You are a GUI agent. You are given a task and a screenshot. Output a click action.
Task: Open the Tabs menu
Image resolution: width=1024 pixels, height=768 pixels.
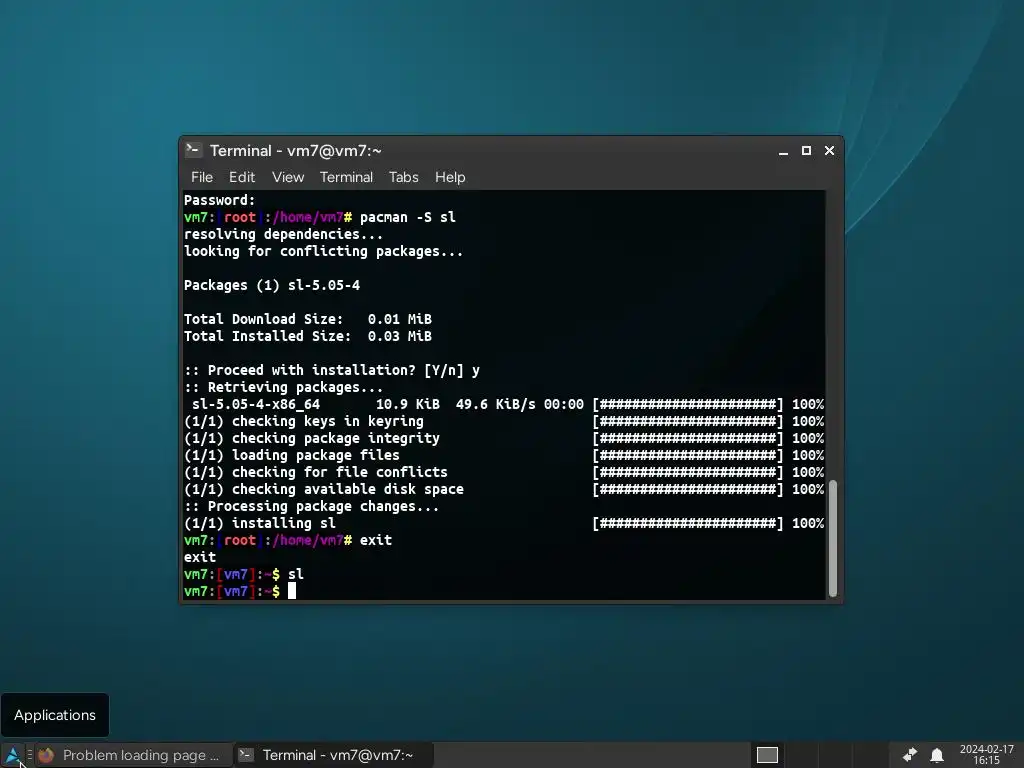click(x=404, y=177)
